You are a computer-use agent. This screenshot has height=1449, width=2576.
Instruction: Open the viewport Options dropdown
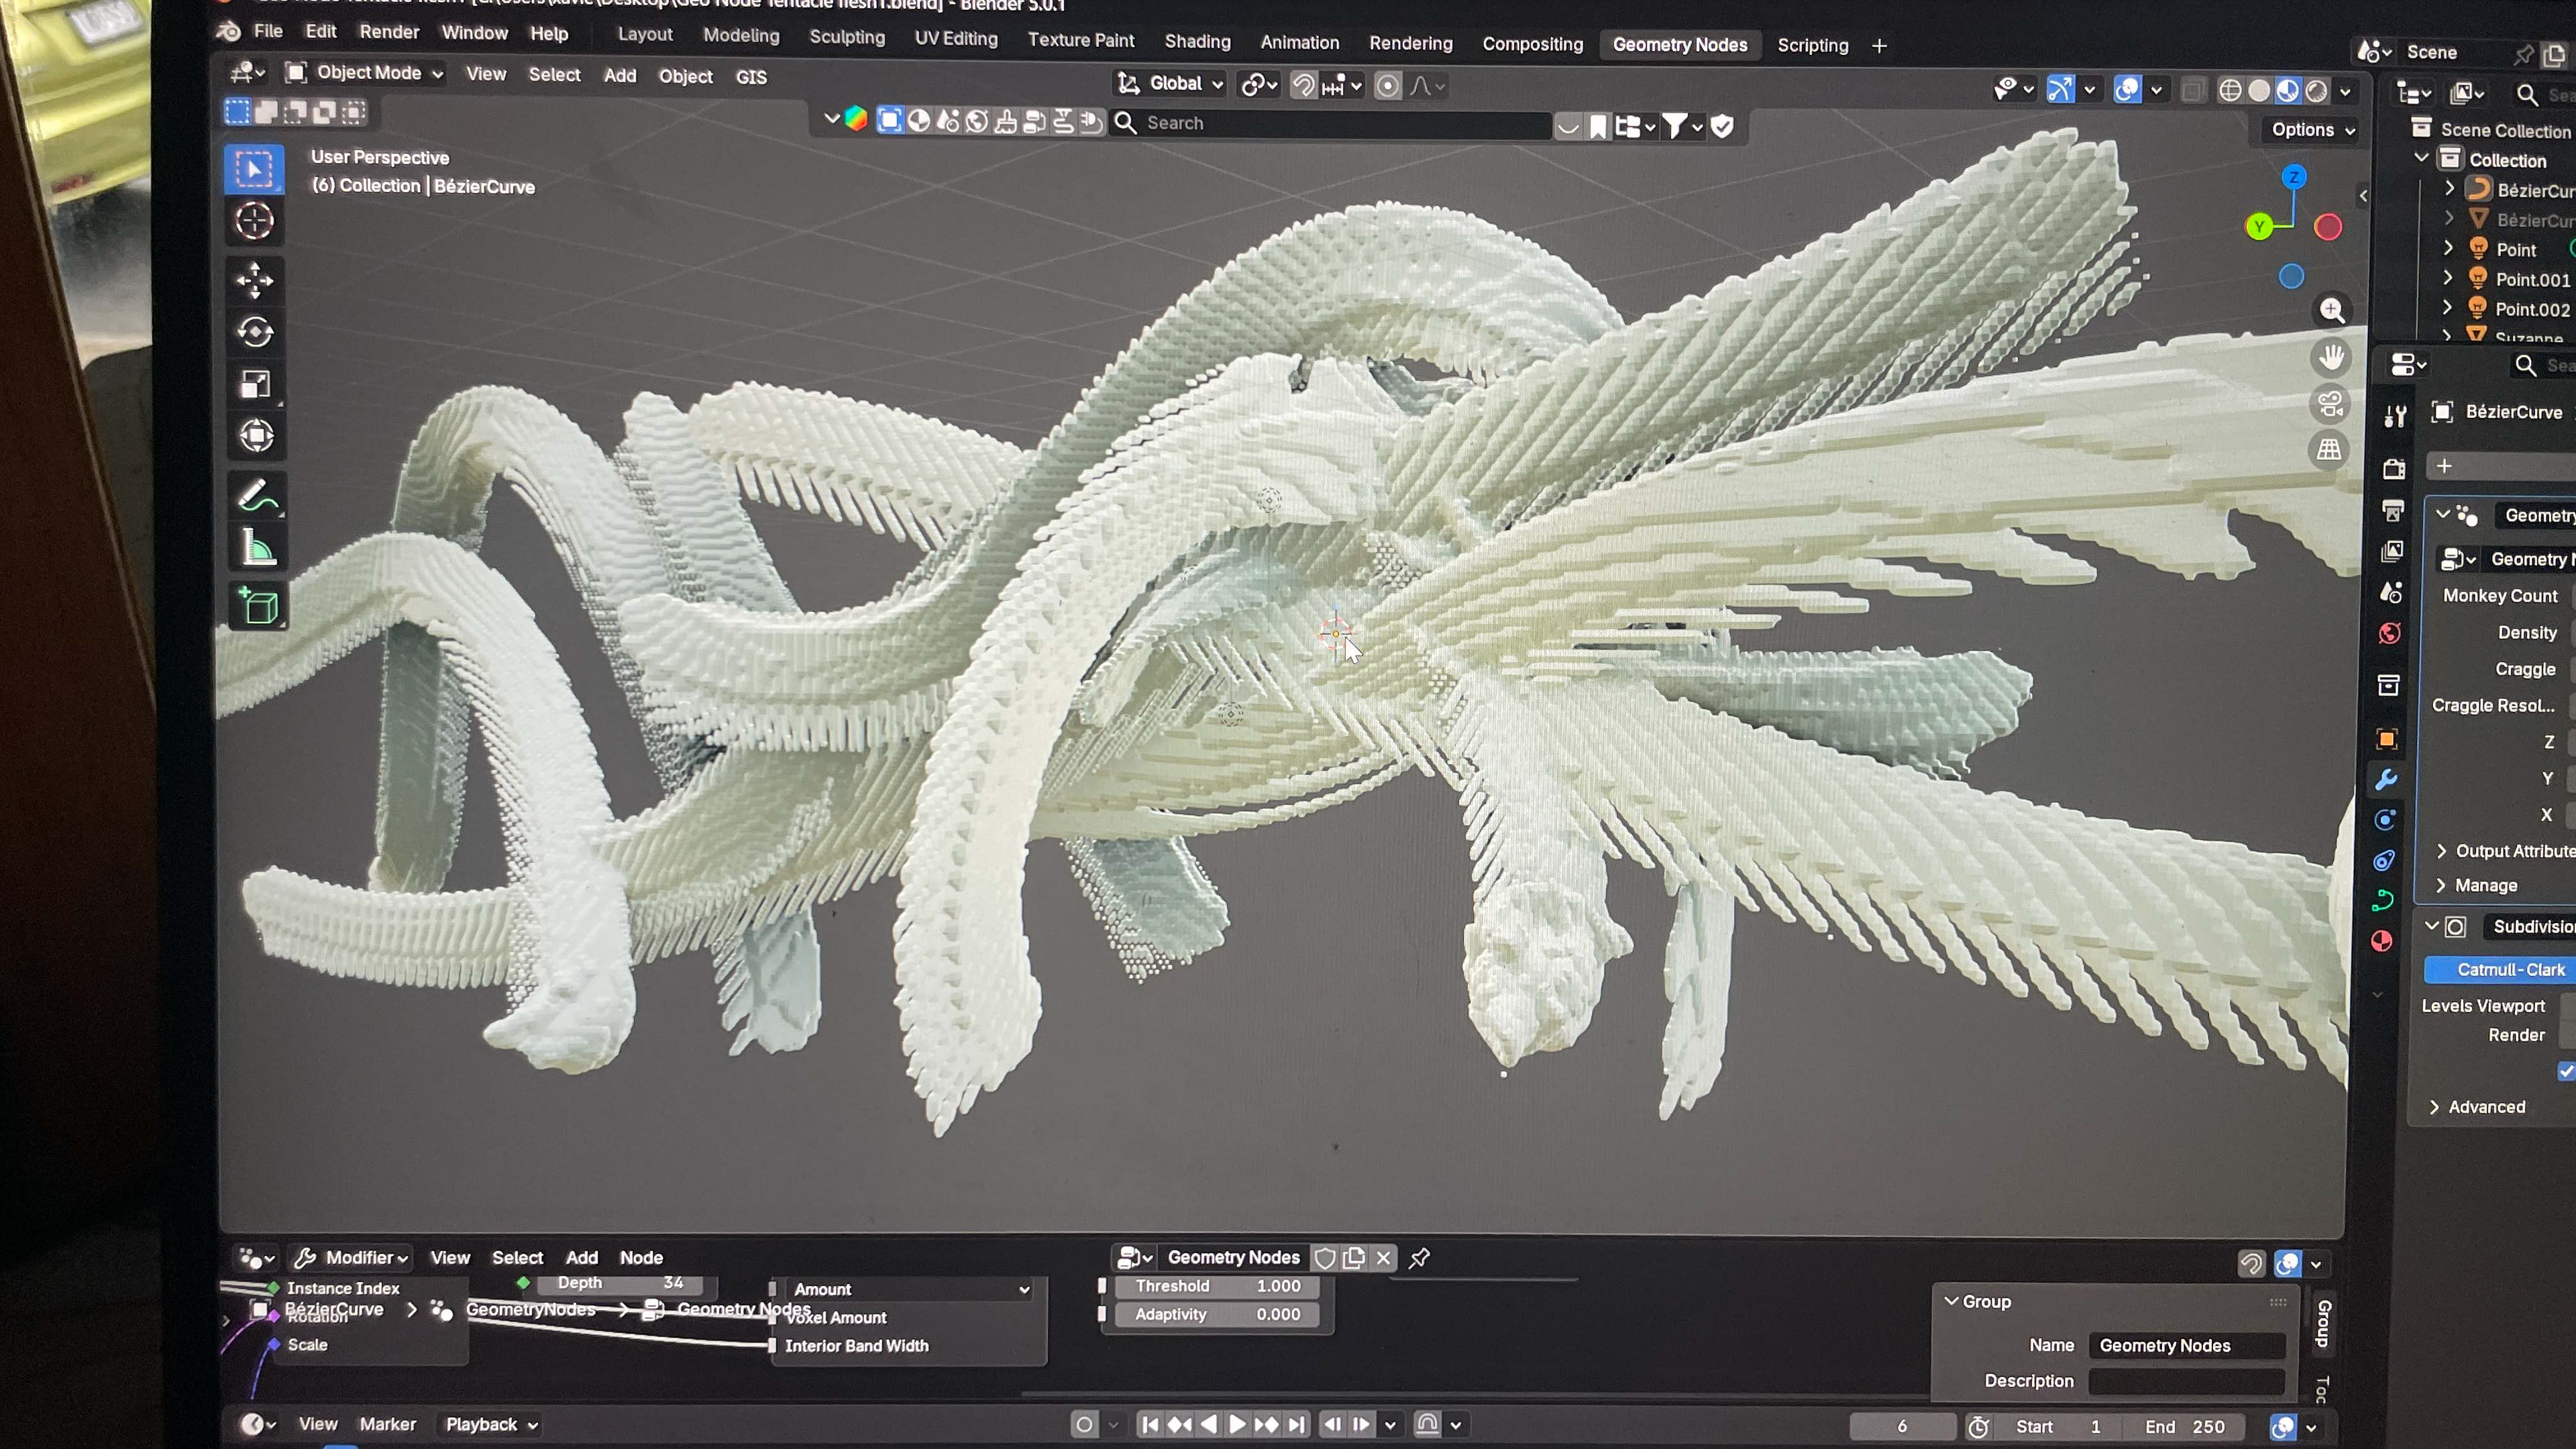click(x=2313, y=130)
